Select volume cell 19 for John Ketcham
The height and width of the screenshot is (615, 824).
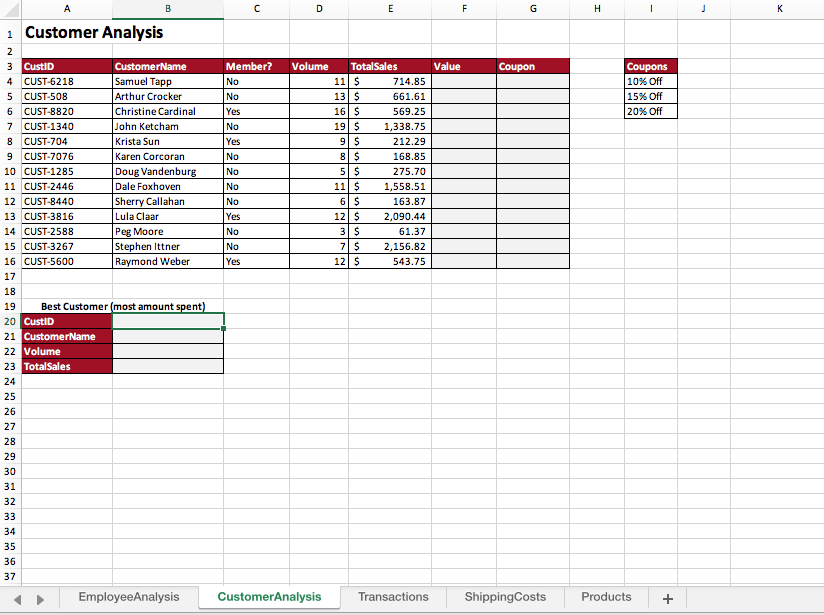point(319,126)
